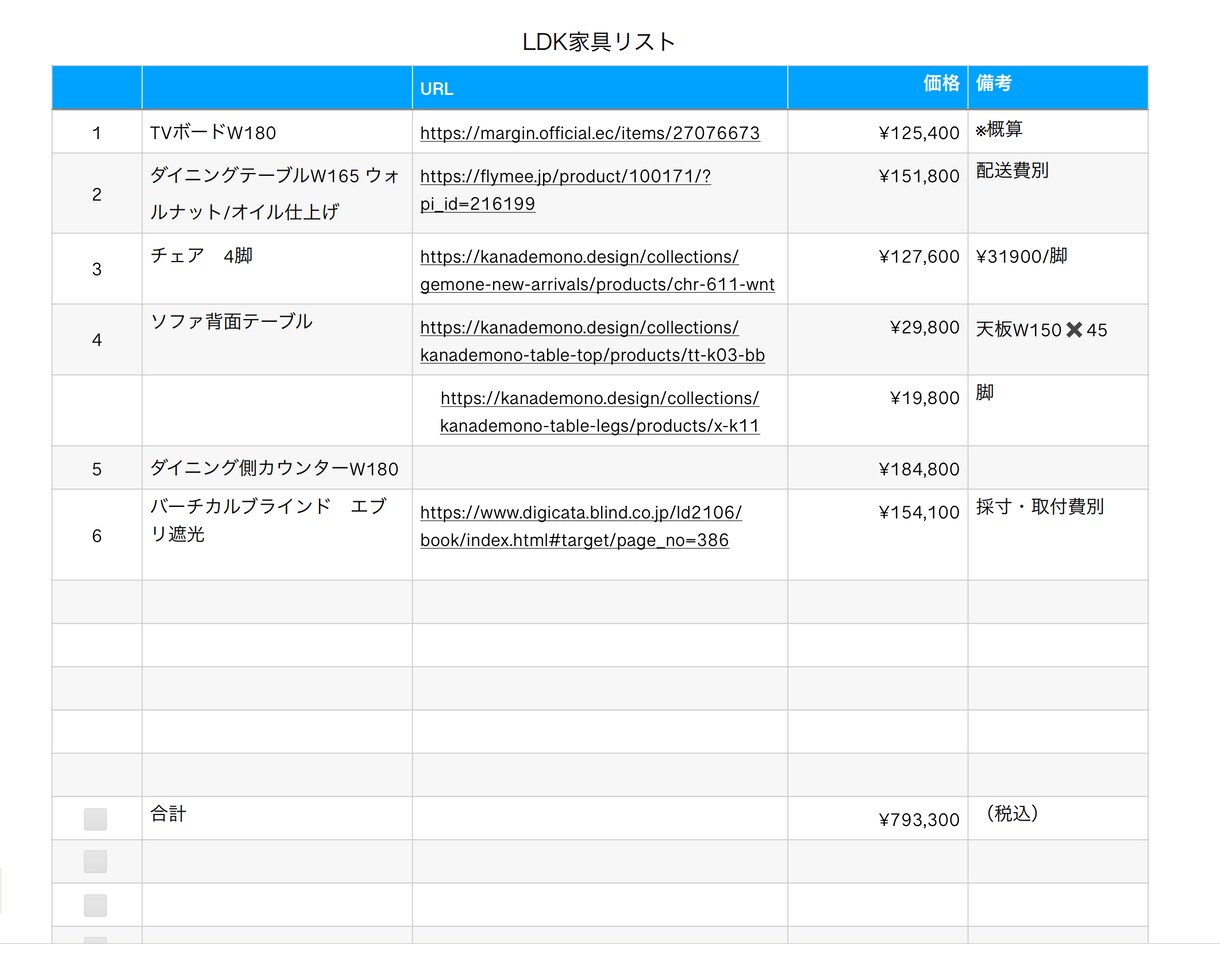
Task: Select the LDK家具リスト title
Action: pos(599,42)
